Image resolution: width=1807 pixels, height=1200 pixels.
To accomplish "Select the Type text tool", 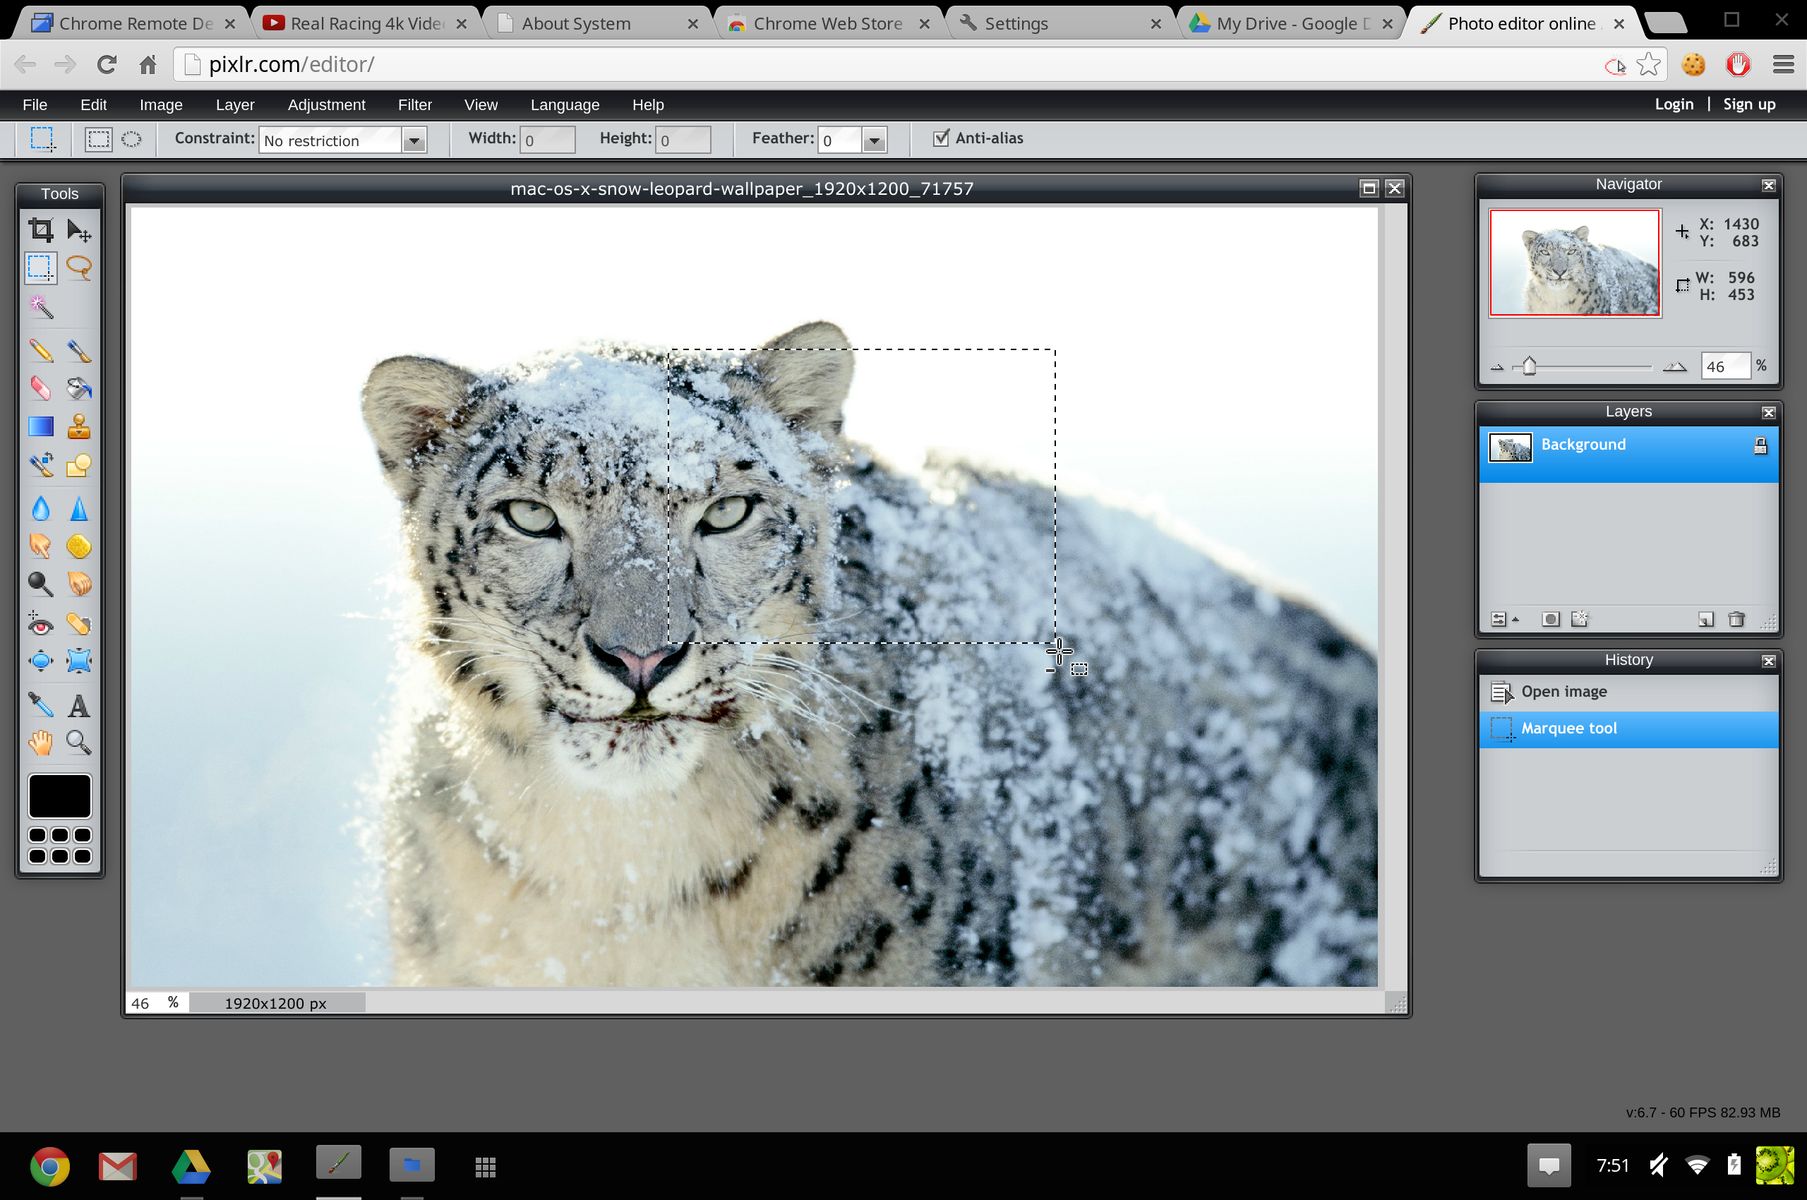I will [79, 706].
